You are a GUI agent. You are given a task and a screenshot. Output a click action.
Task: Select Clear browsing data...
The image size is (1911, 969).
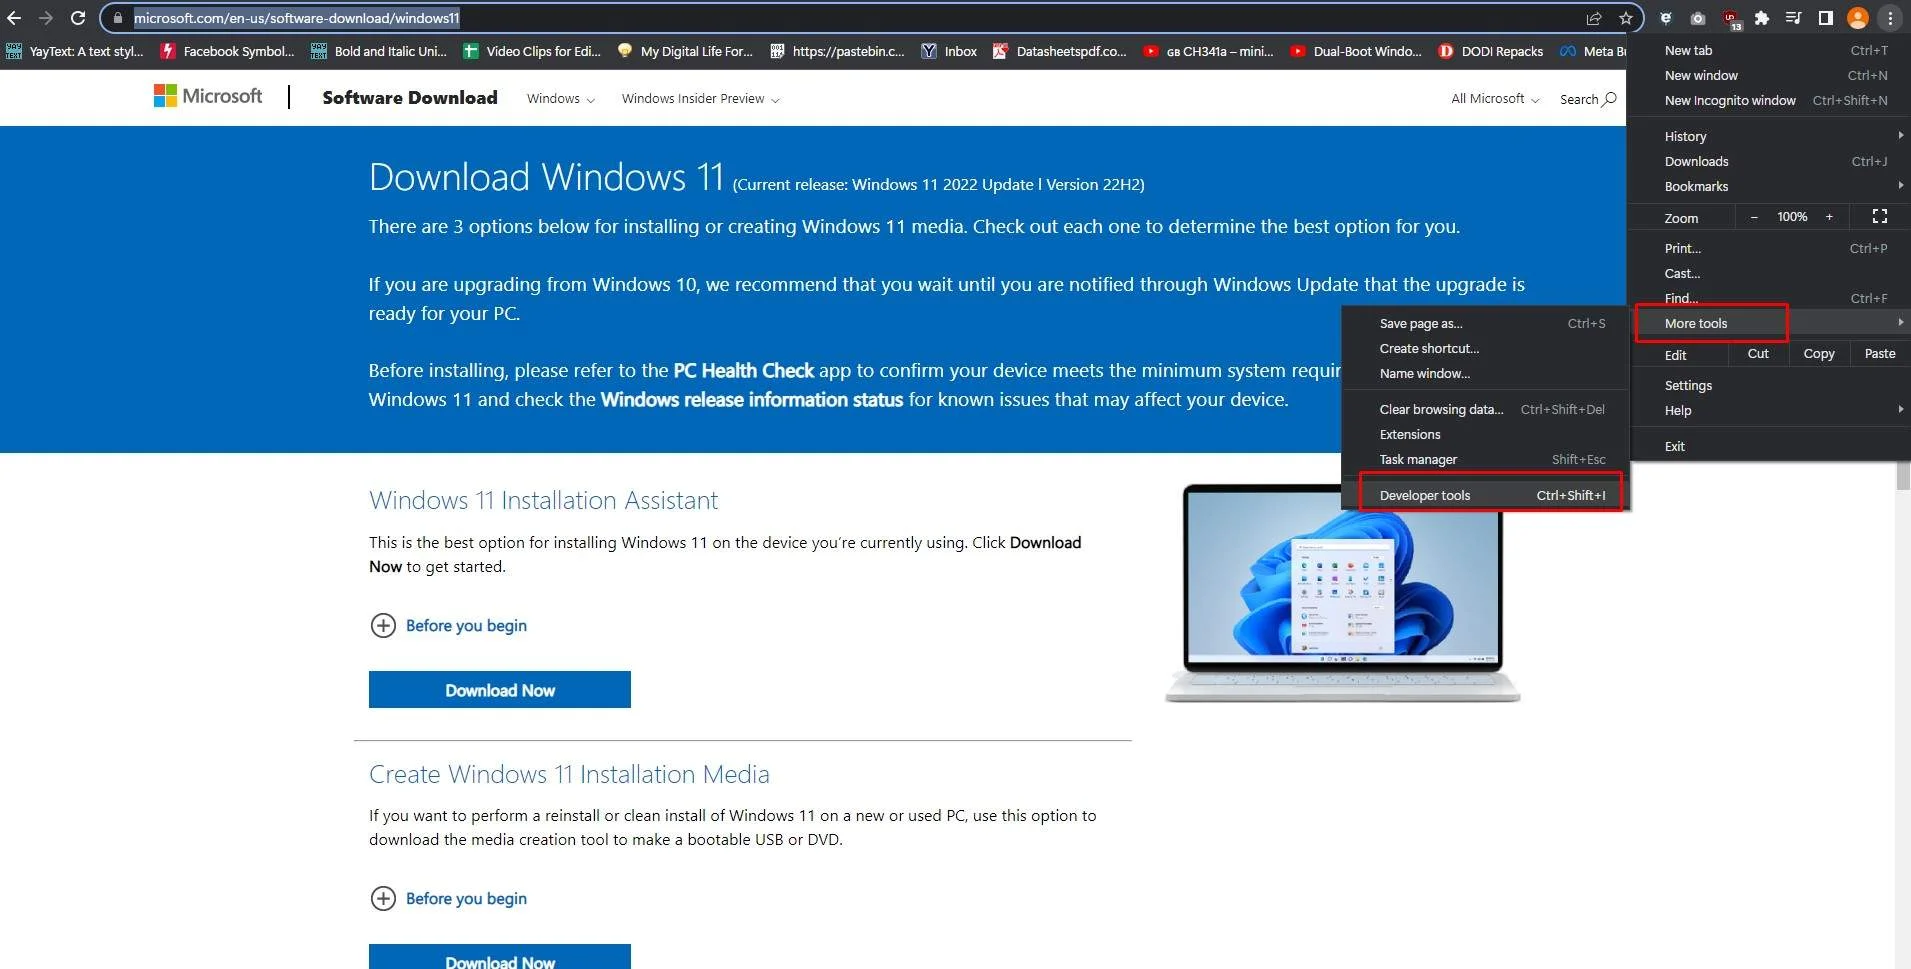[x=1485, y=409]
